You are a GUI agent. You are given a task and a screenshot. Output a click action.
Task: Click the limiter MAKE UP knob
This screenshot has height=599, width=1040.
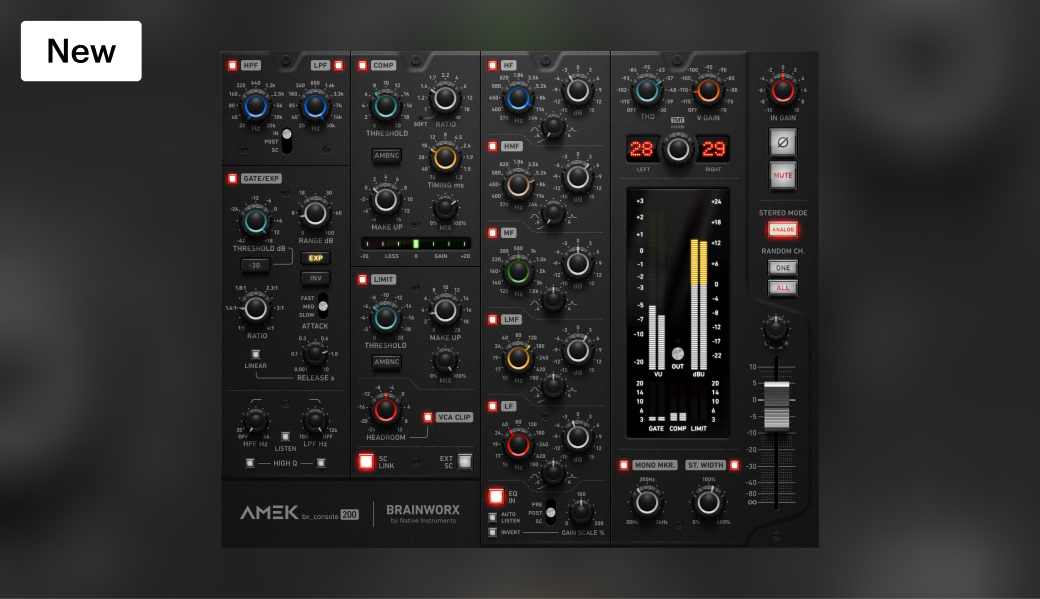pos(445,310)
